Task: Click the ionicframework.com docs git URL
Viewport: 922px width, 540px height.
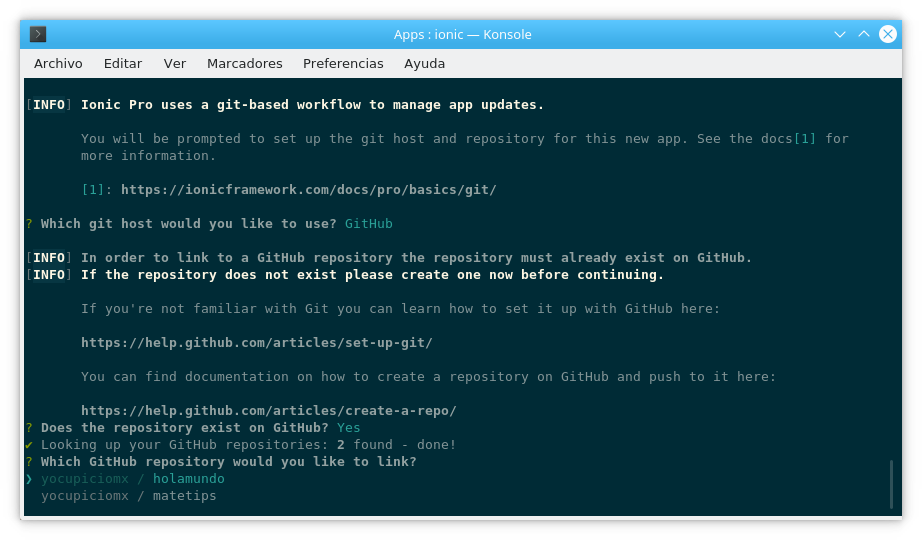Action: click(x=309, y=189)
